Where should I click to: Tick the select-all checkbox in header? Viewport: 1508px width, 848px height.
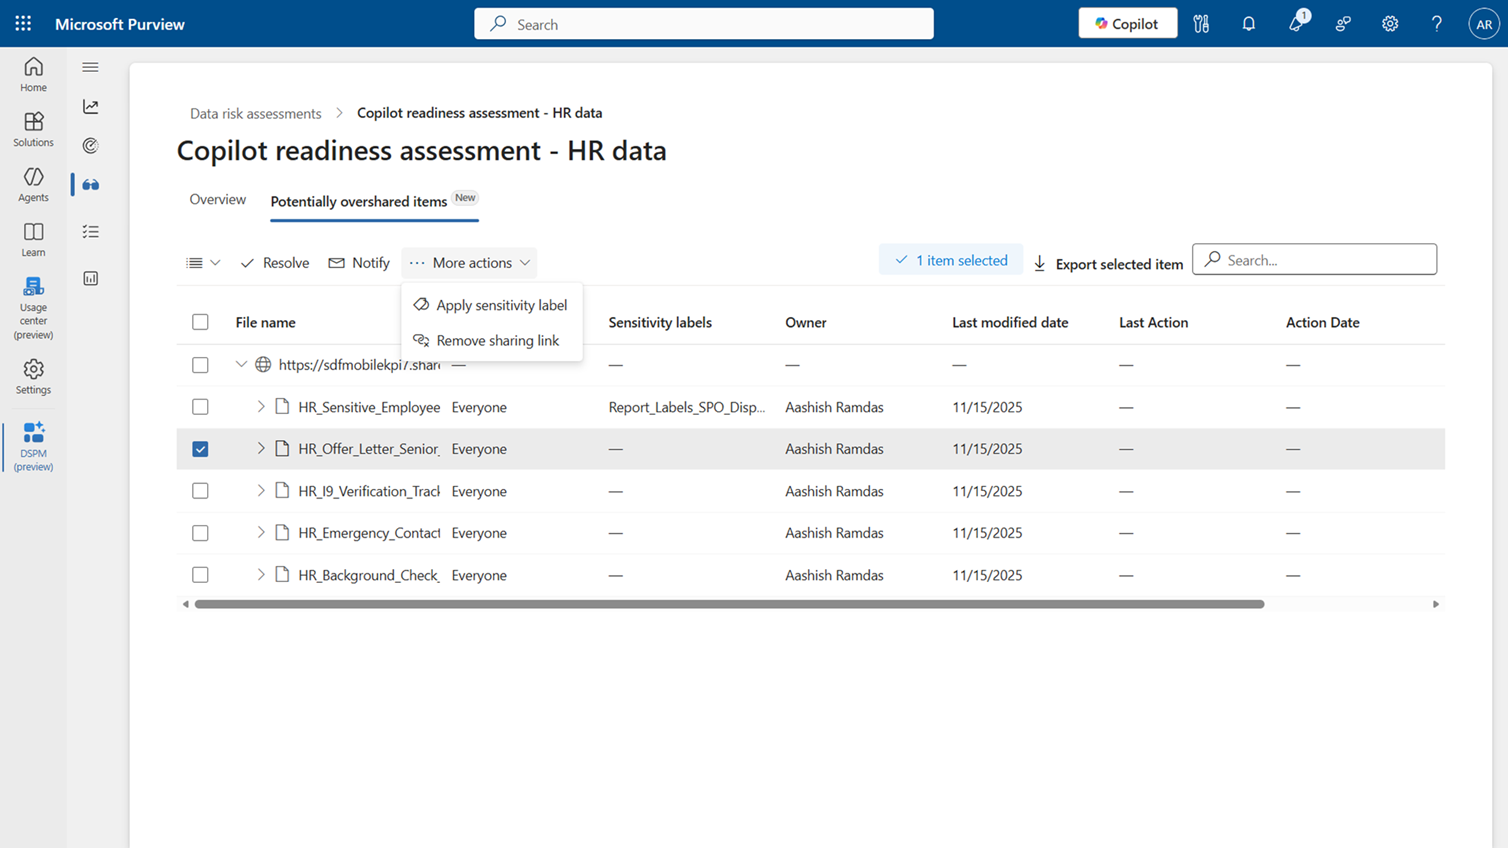point(200,322)
